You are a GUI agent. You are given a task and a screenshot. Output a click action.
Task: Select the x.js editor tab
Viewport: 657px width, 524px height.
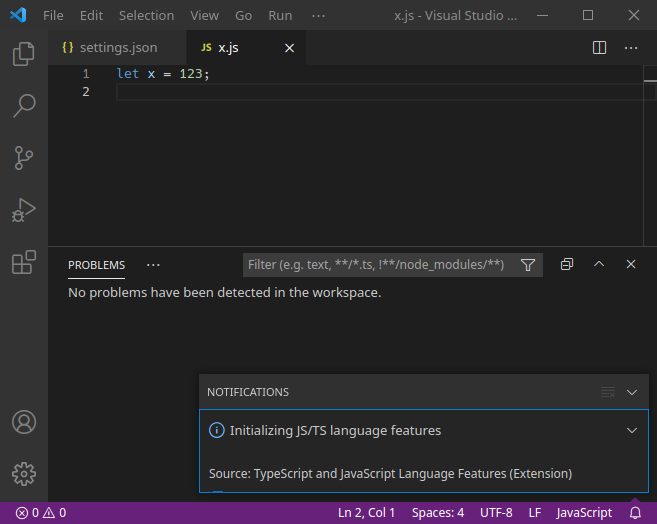(246, 48)
